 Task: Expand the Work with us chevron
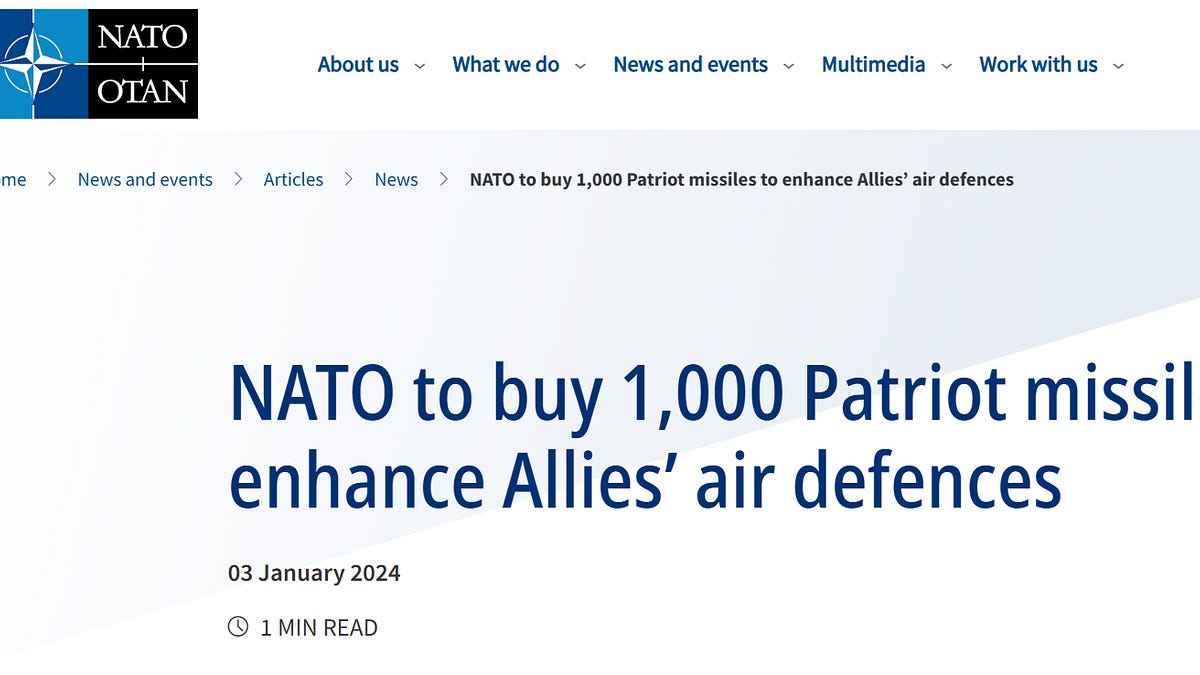point(1118,66)
